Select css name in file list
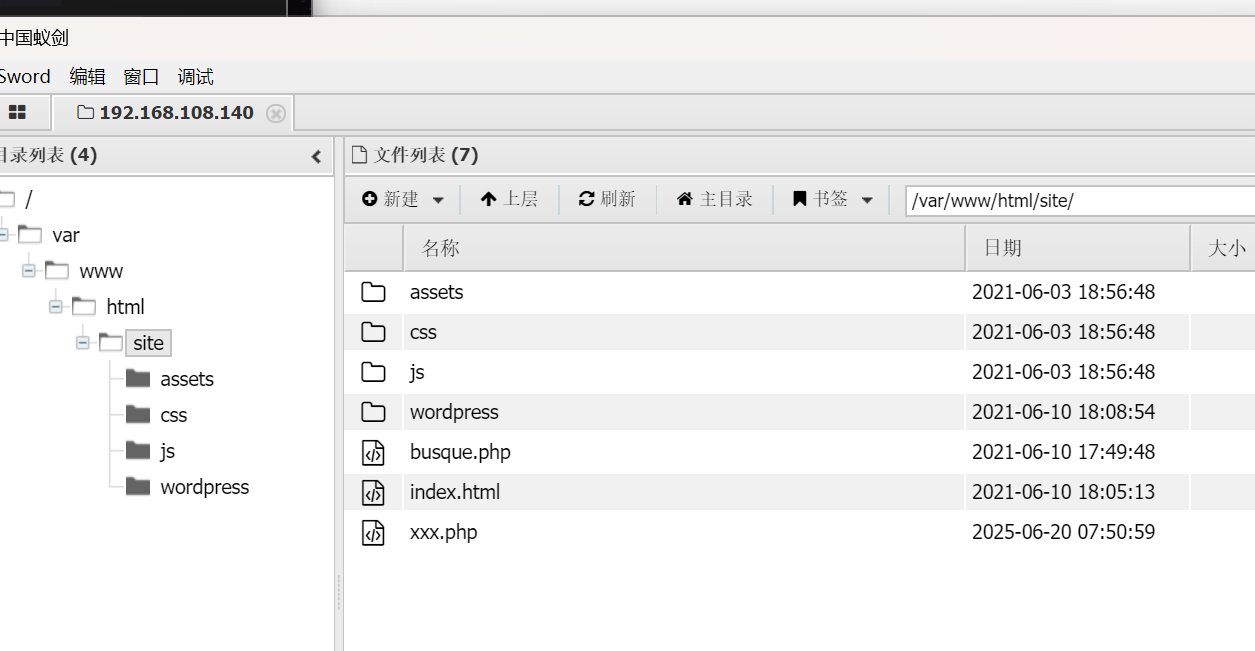This screenshot has width=1255, height=651. (423, 332)
